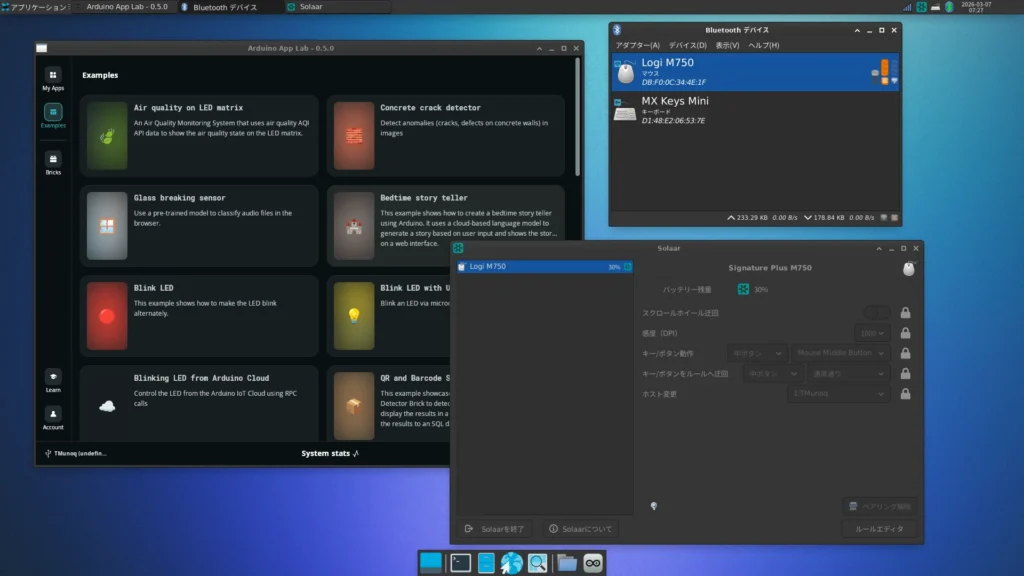
Task: Click lock icon beside DPI sensitivity setting
Action: [905, 333]
